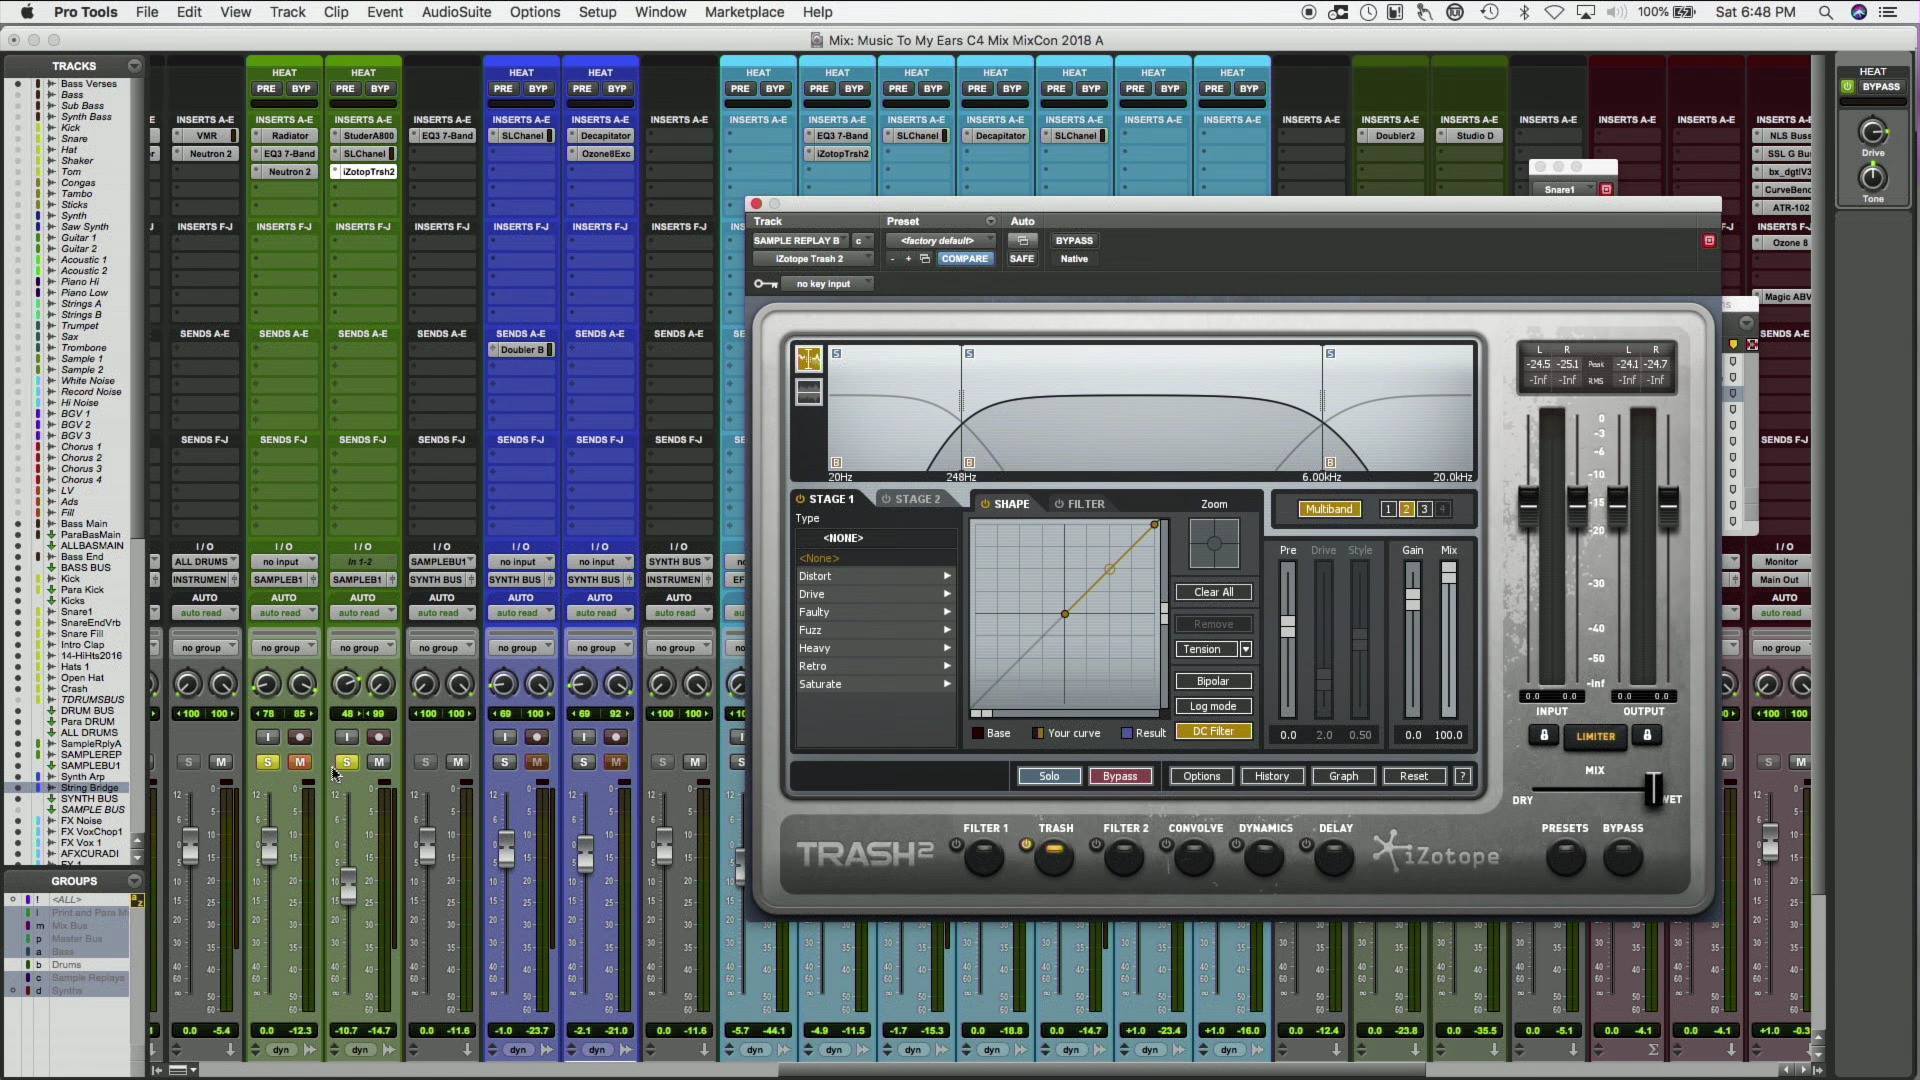
Task: Click the round Bypass button in Trash 2
Action: tap(1622, 857)
